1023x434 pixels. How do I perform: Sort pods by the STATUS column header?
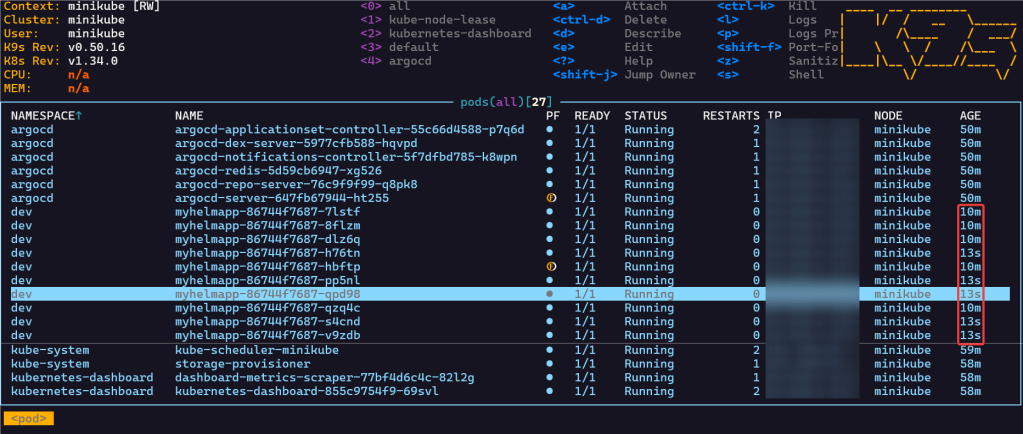click(646, 117)
